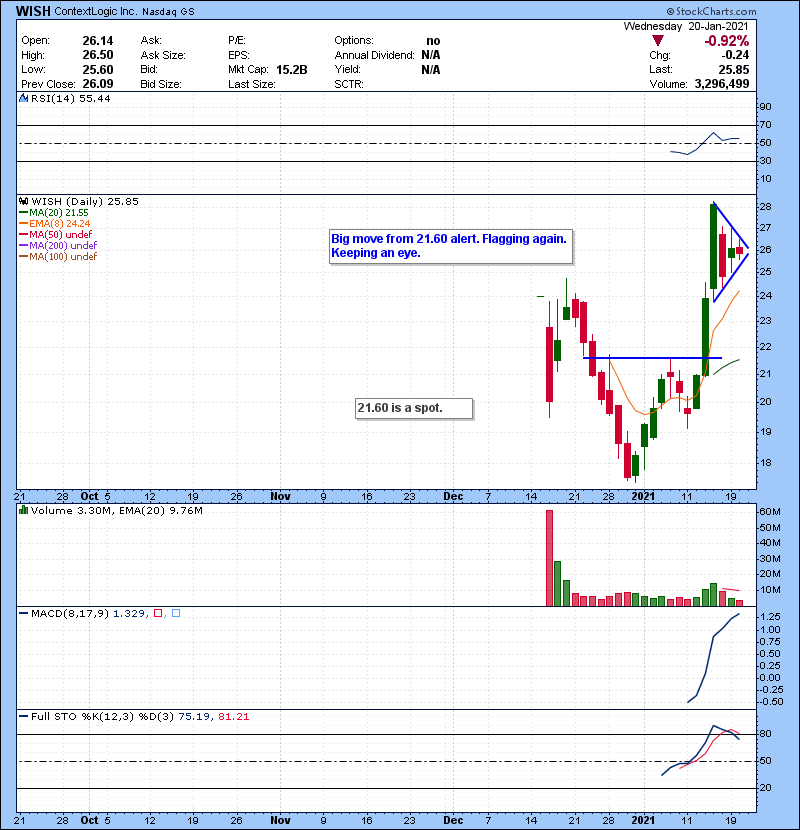Click the 1.25 label on the MACD axis
Image resolution: width=800 pixels, height=830 pixels.
pyautogui.click(x=770, y=617)
